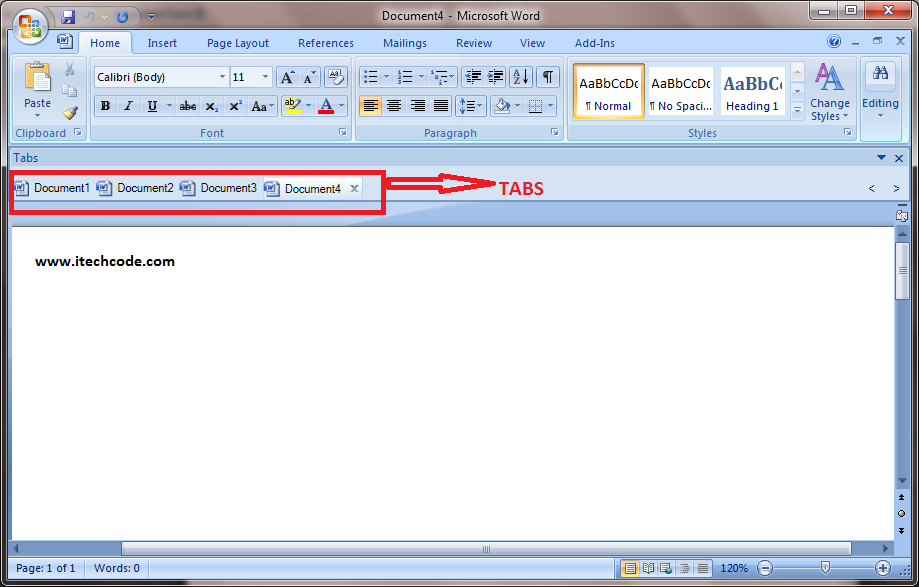Switch to Print Layout view in status bar

[x=630, y=568]
